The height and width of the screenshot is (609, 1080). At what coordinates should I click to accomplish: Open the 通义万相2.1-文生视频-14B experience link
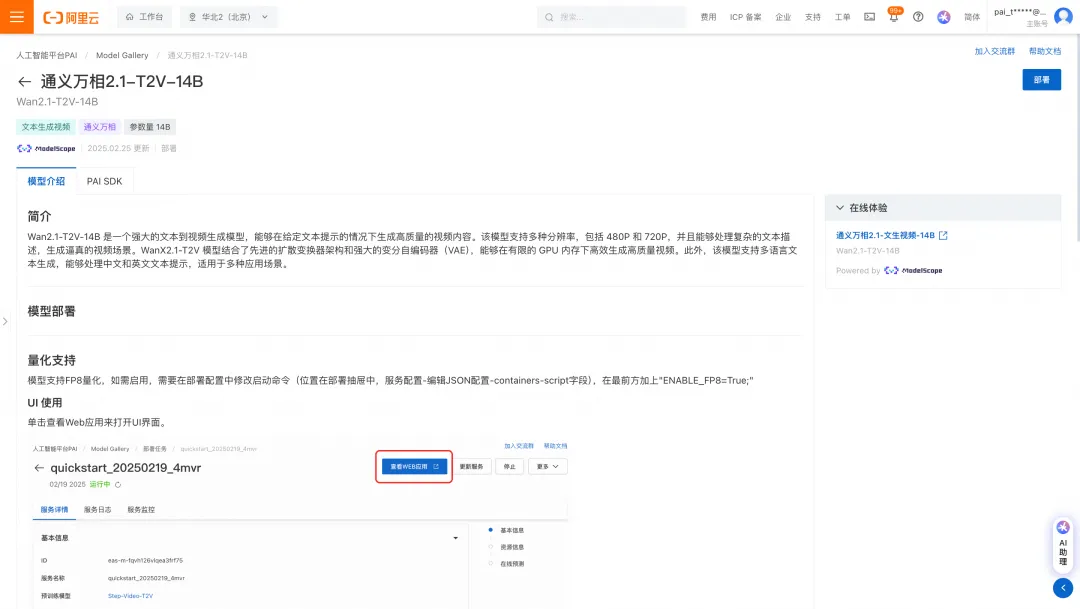(x=885, y=236)
